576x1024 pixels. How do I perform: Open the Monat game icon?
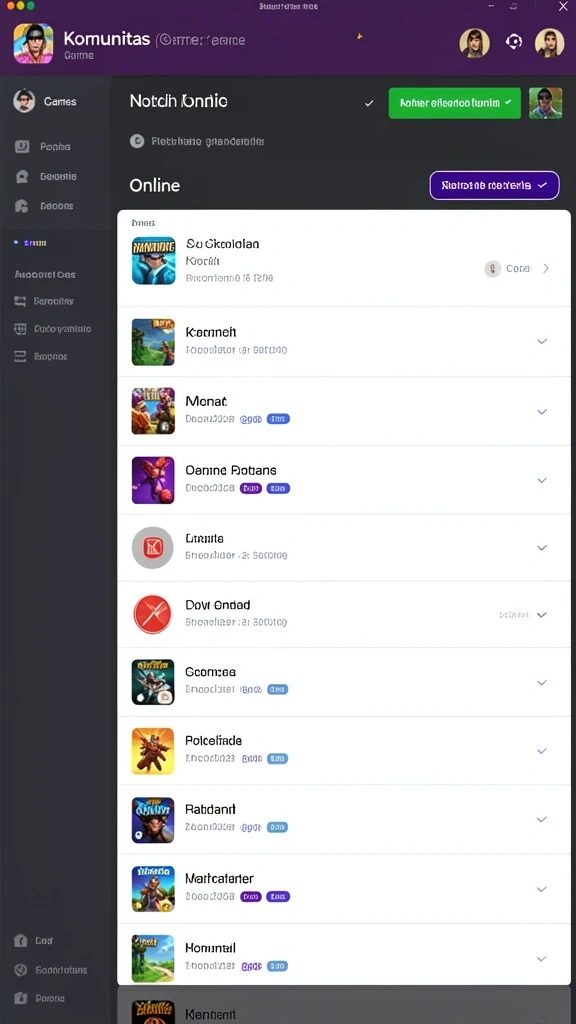pyautogui.click(x=153, y=411)
